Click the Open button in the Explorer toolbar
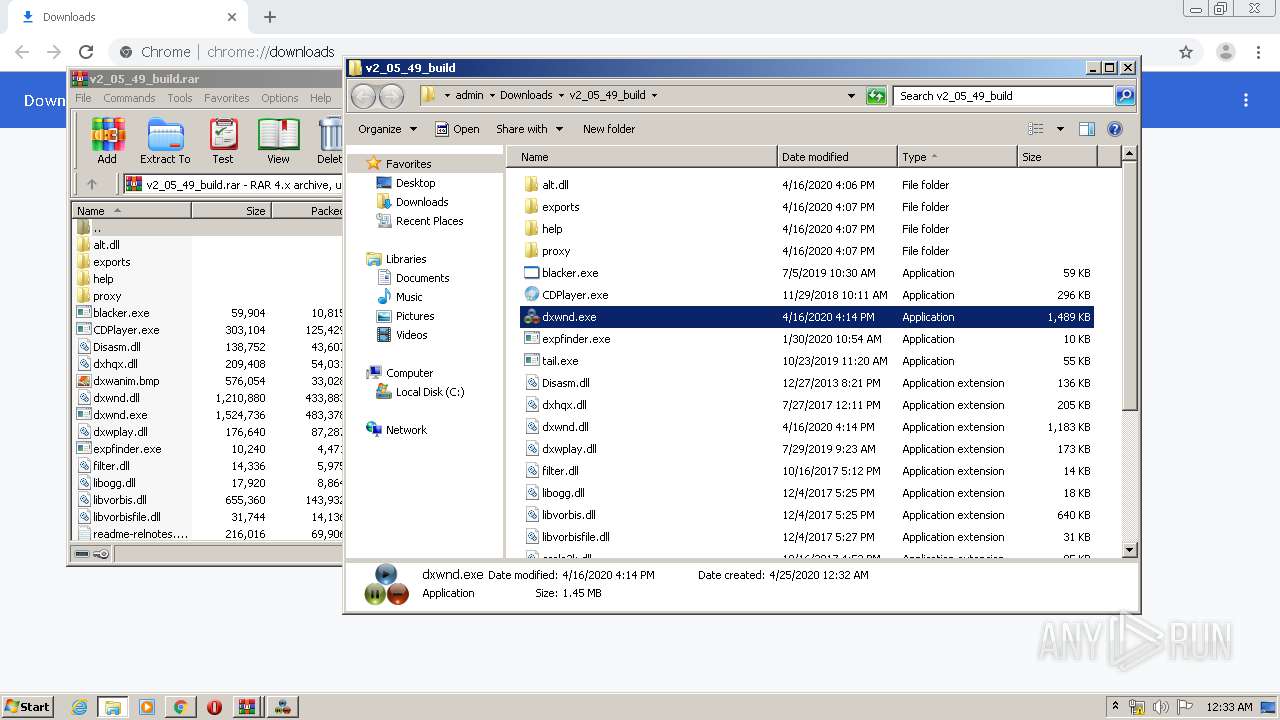 point(457,129)
